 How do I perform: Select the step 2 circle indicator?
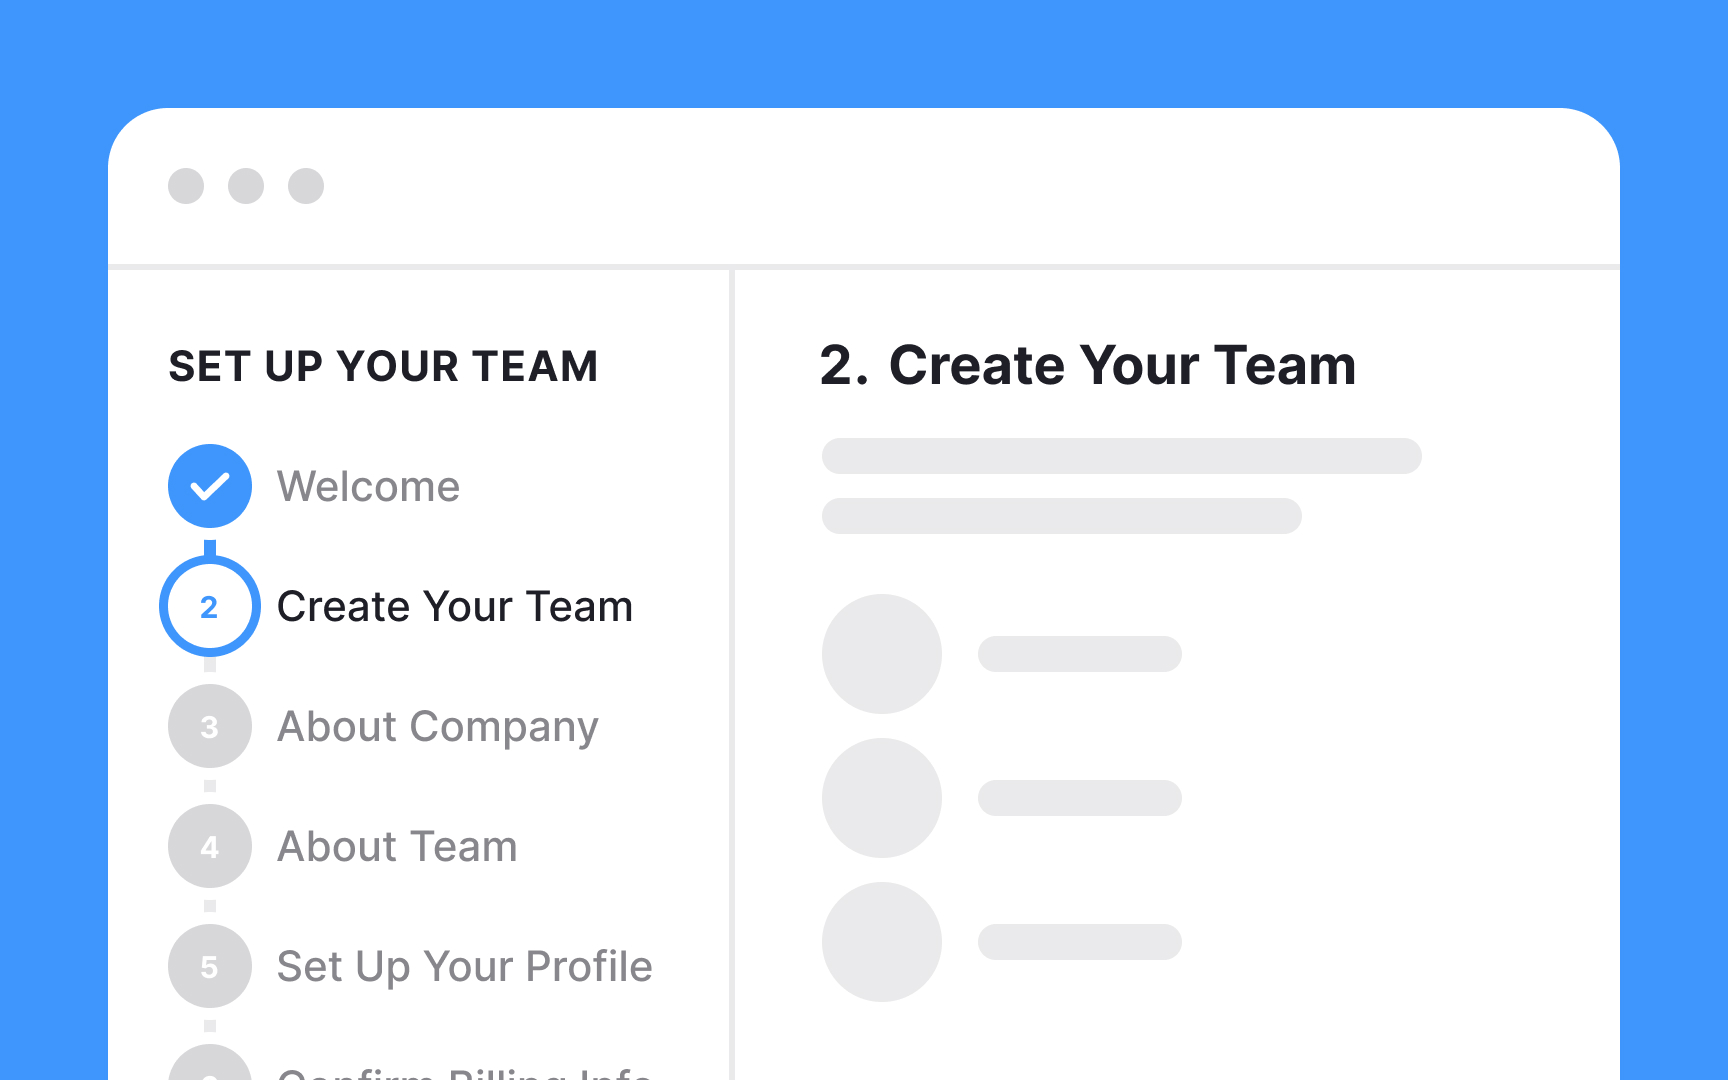click(210, 606)
